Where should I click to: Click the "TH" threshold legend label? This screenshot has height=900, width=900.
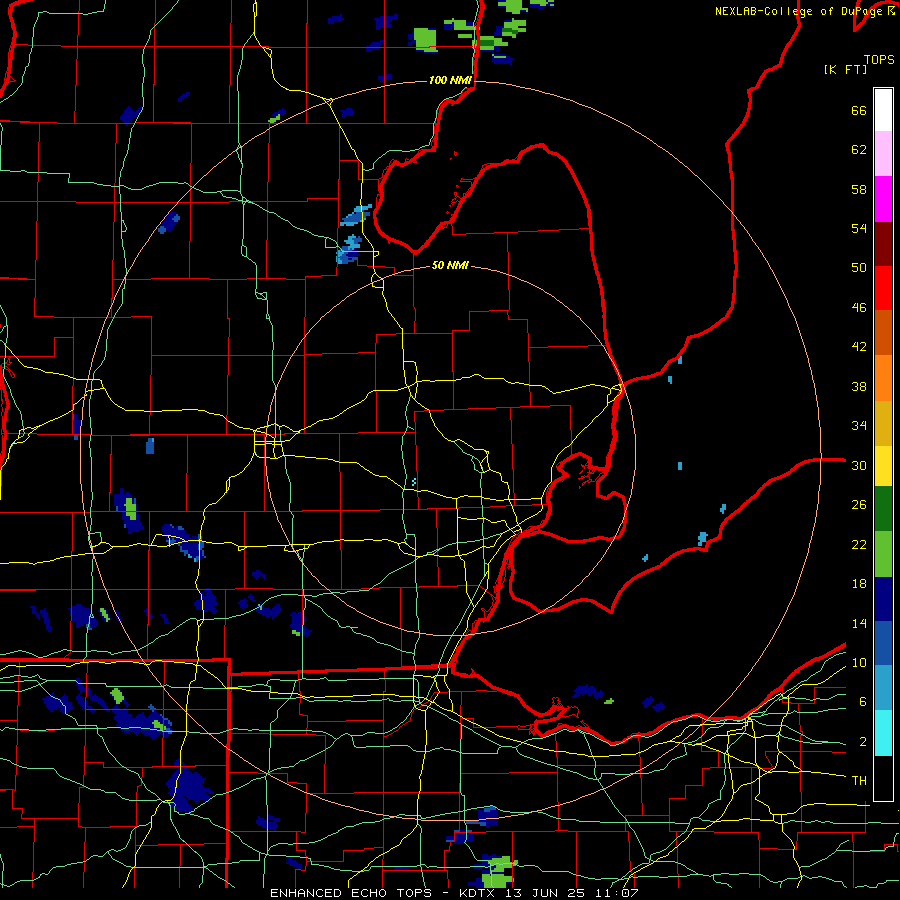point(859,780)
